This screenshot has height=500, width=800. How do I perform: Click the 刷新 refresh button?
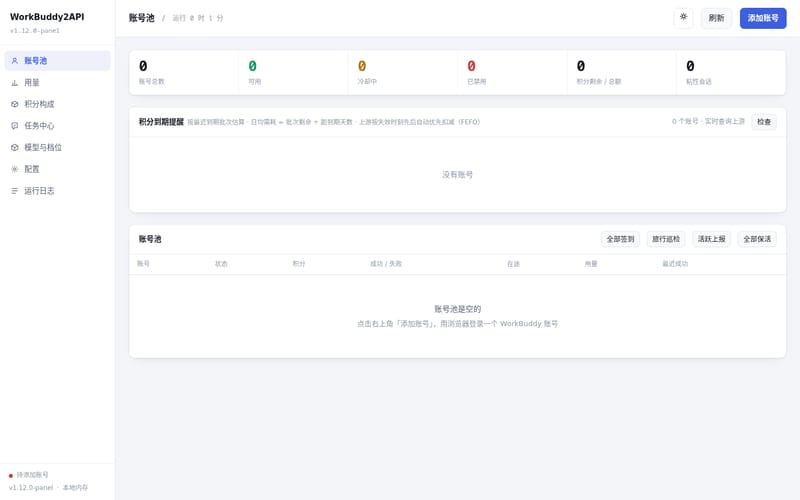tap(716, 18)
